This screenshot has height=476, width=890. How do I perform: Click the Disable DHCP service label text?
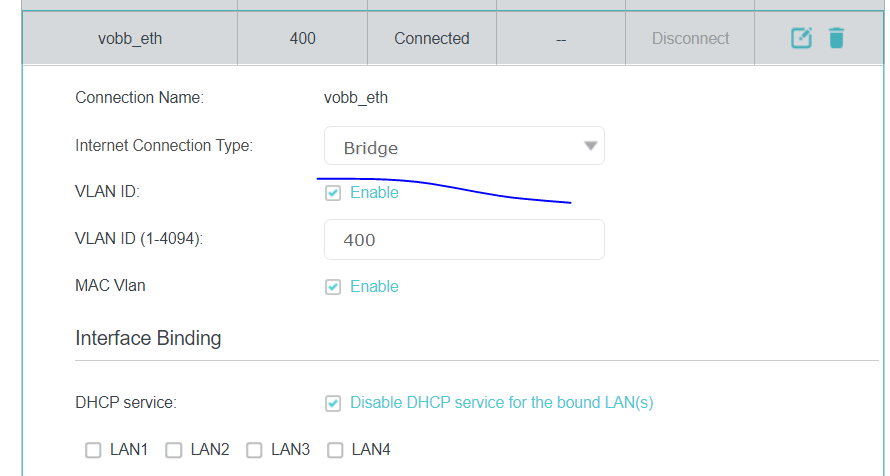[502, 403]
